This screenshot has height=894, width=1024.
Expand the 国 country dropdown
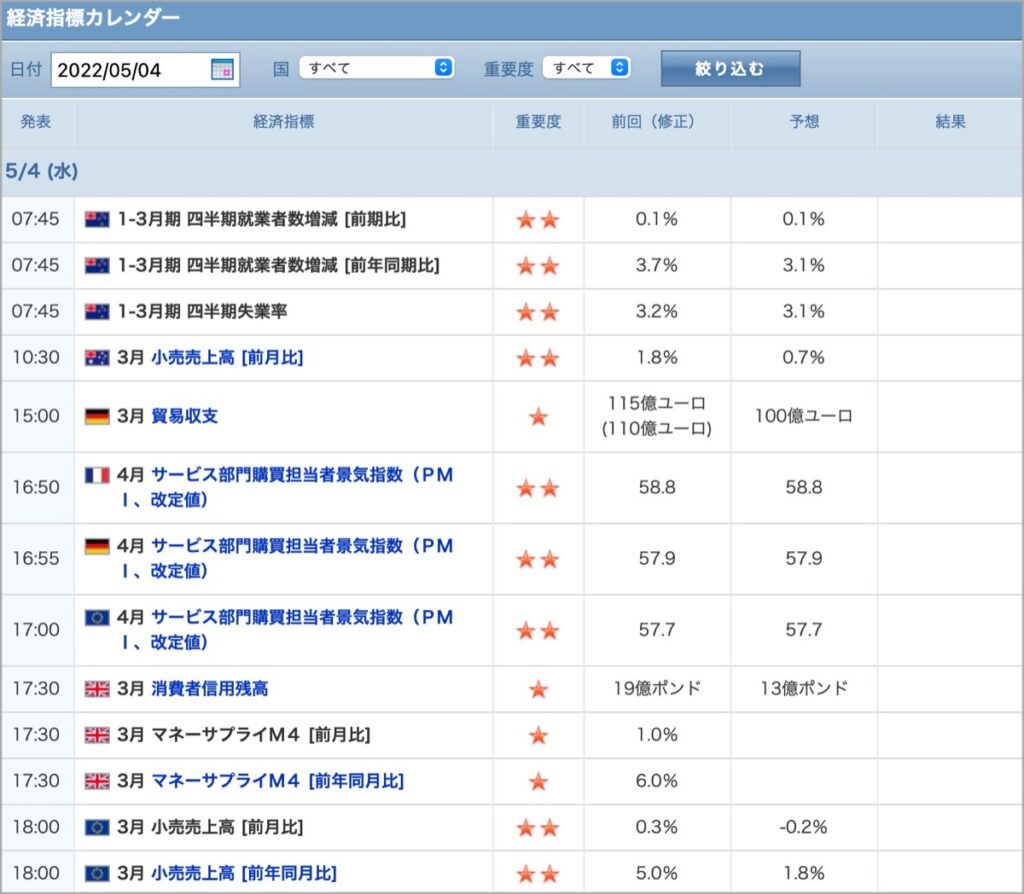(x=376, y=68)
